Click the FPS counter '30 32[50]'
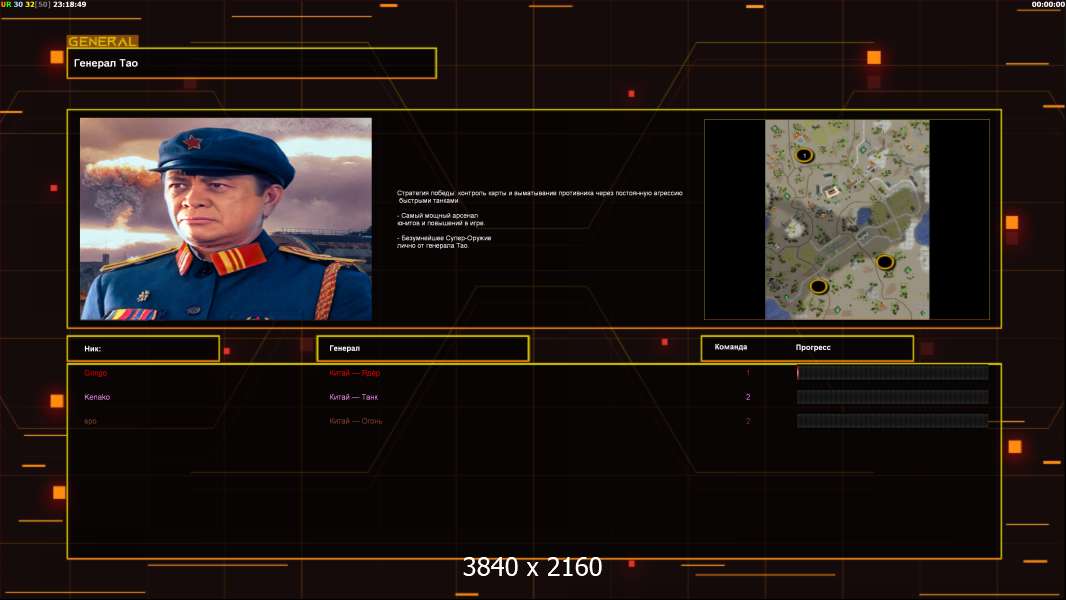The height and width of the screenshot is (600, 1066). click(32, 4)
